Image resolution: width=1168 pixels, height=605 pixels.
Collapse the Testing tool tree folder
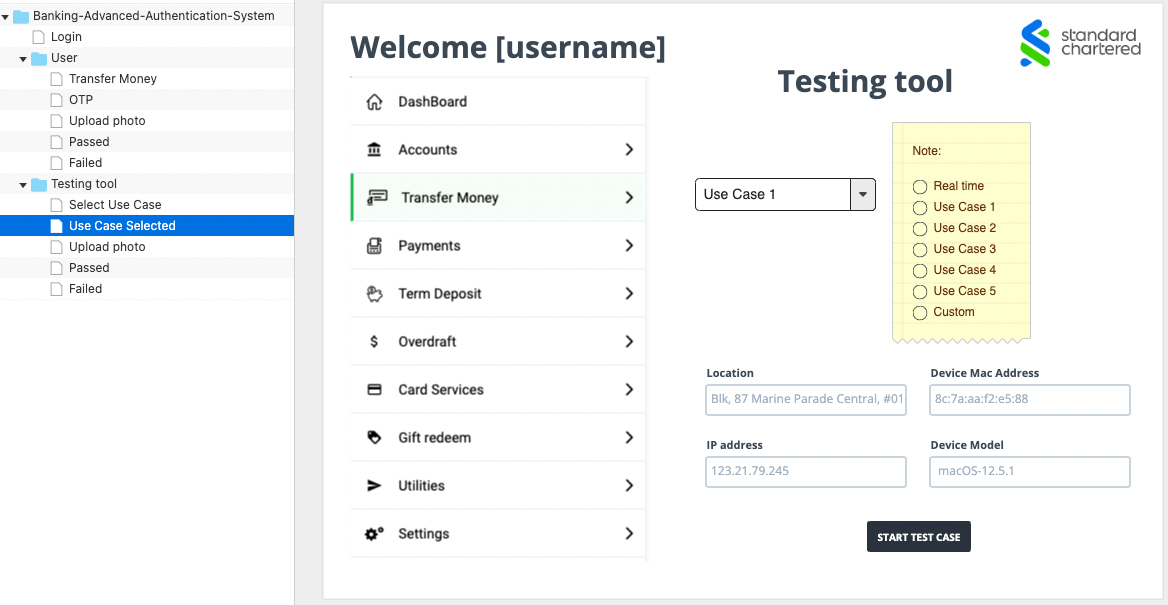(22, 183)
